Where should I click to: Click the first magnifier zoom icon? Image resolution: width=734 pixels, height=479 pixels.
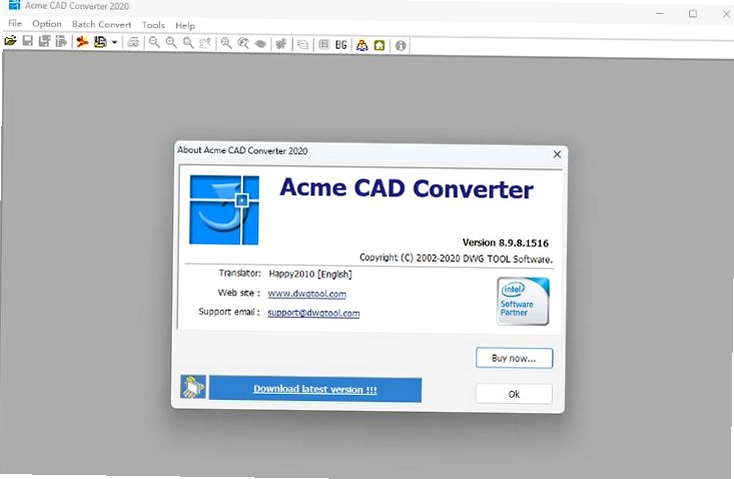point(154,43)
